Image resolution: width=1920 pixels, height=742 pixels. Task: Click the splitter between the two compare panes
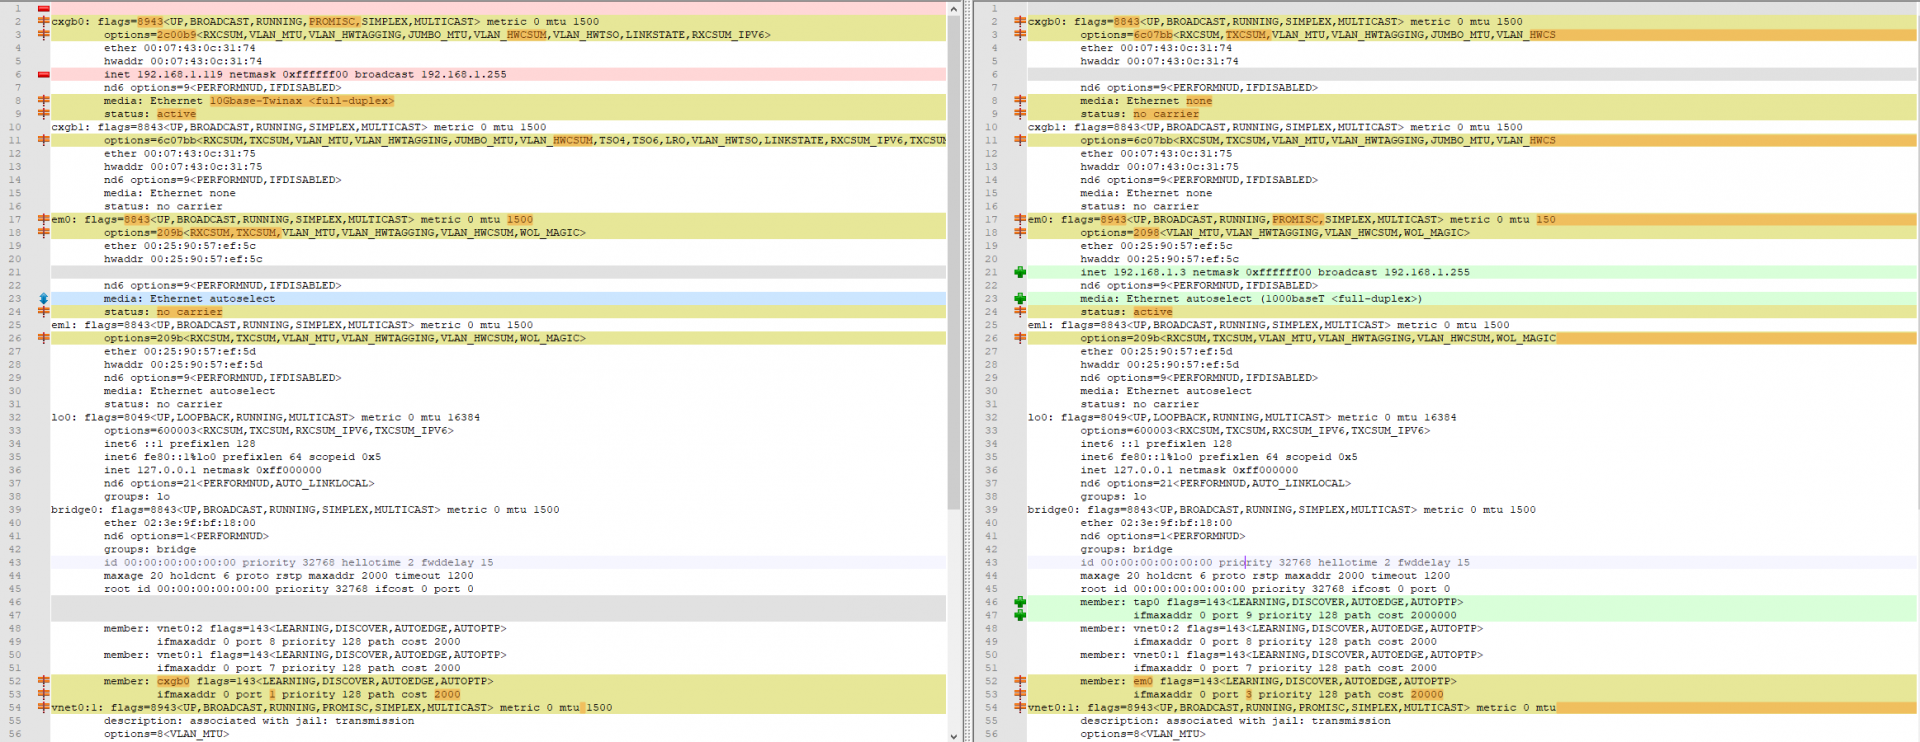[x=966, y=371]
